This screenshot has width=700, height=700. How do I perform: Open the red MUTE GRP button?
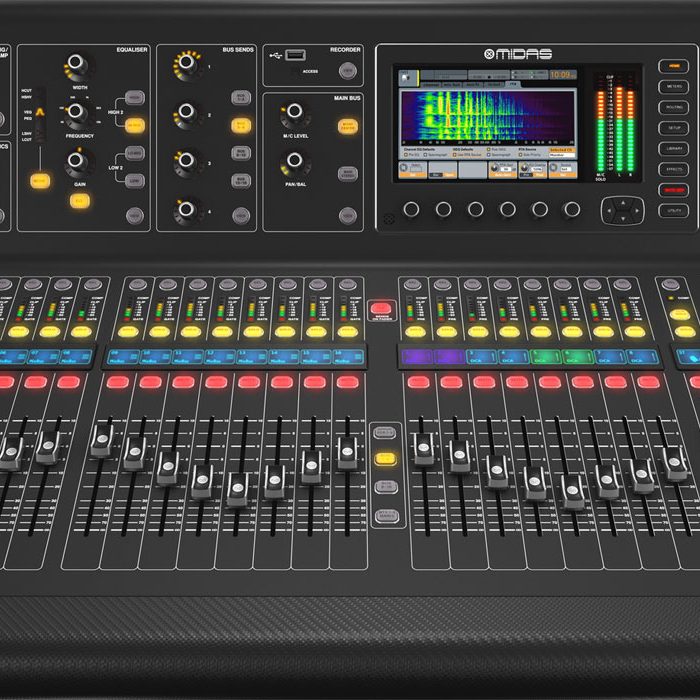tap(673, 190)
